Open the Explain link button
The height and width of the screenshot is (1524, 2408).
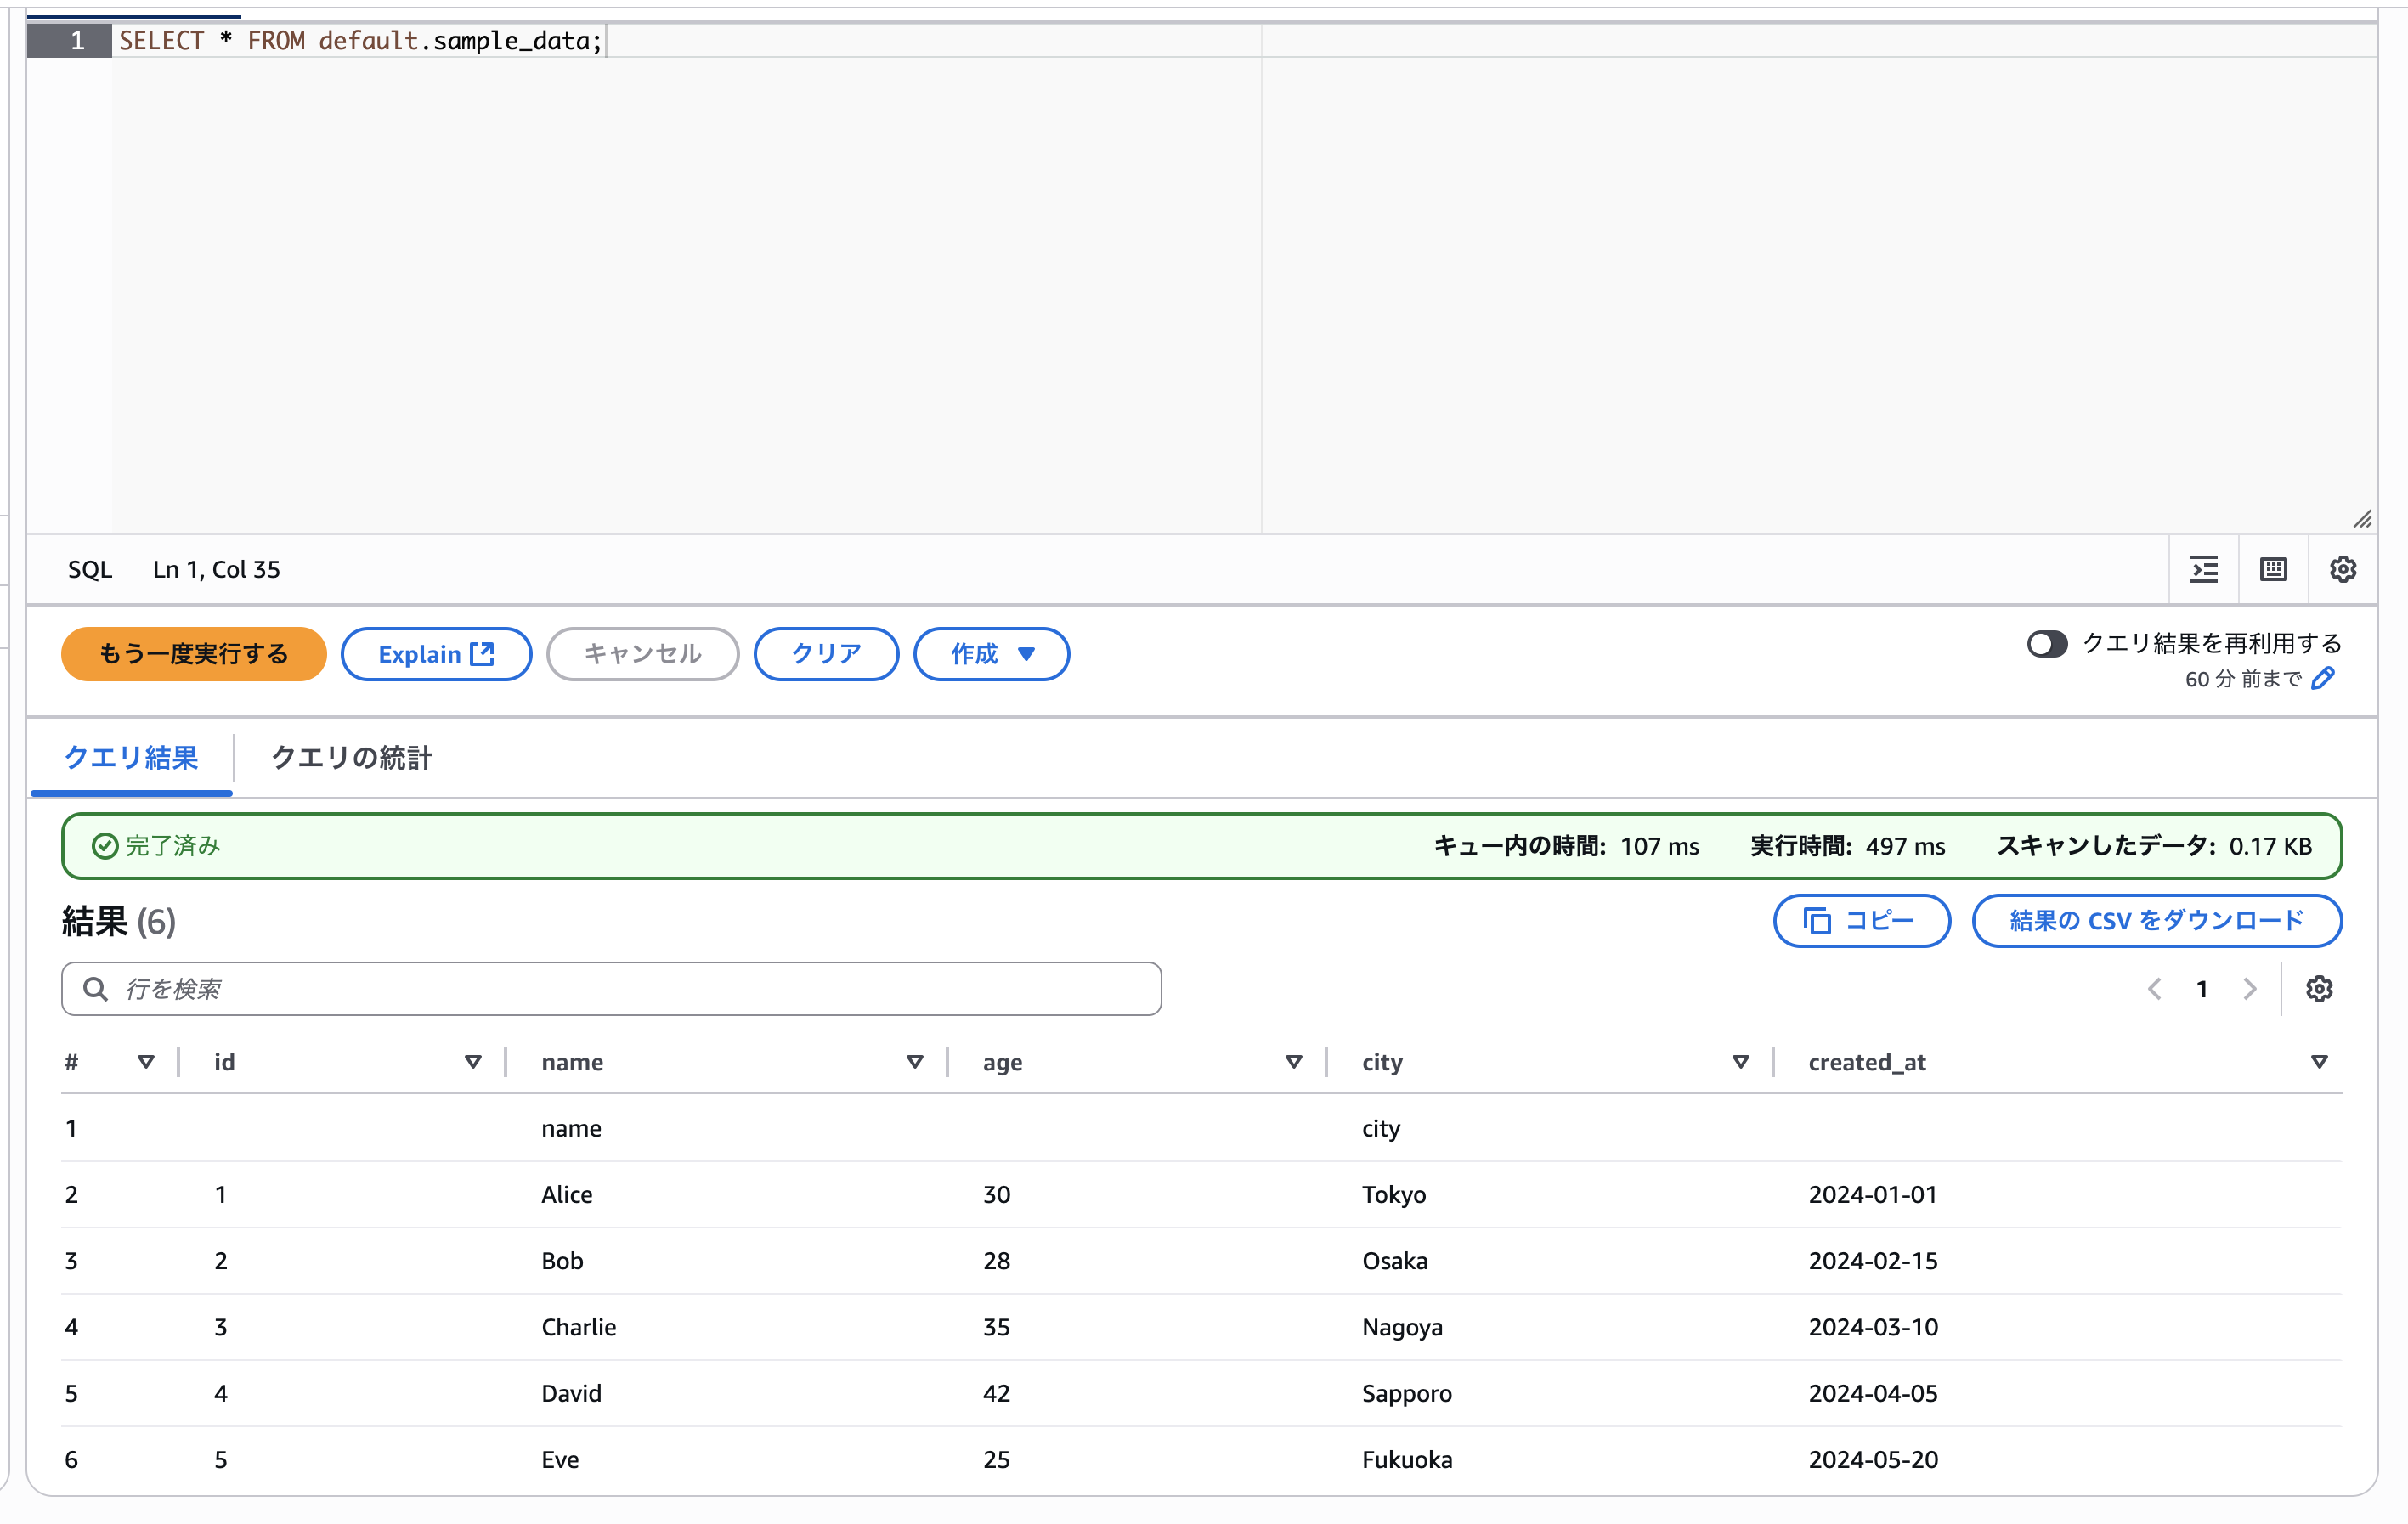tap(436, 654)
